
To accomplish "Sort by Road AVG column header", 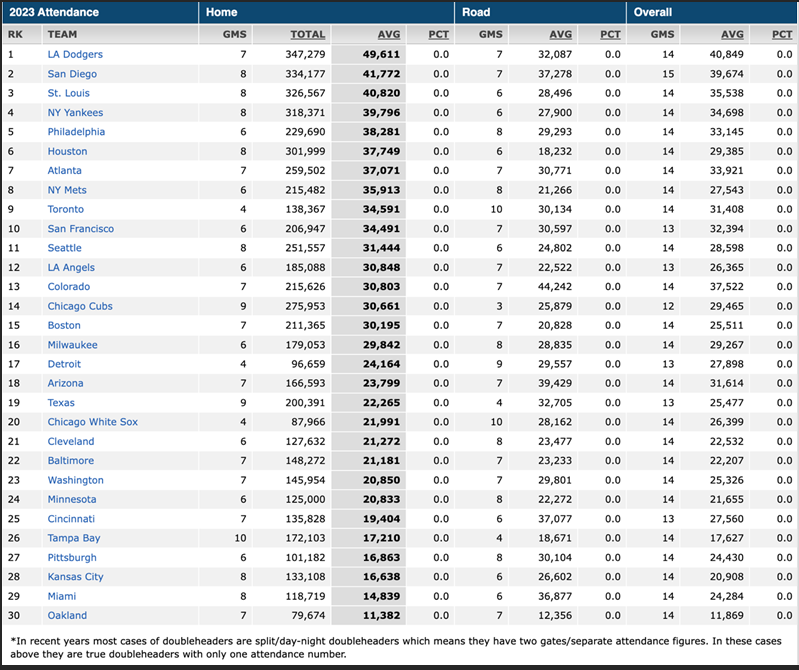I will click(561, 35).
